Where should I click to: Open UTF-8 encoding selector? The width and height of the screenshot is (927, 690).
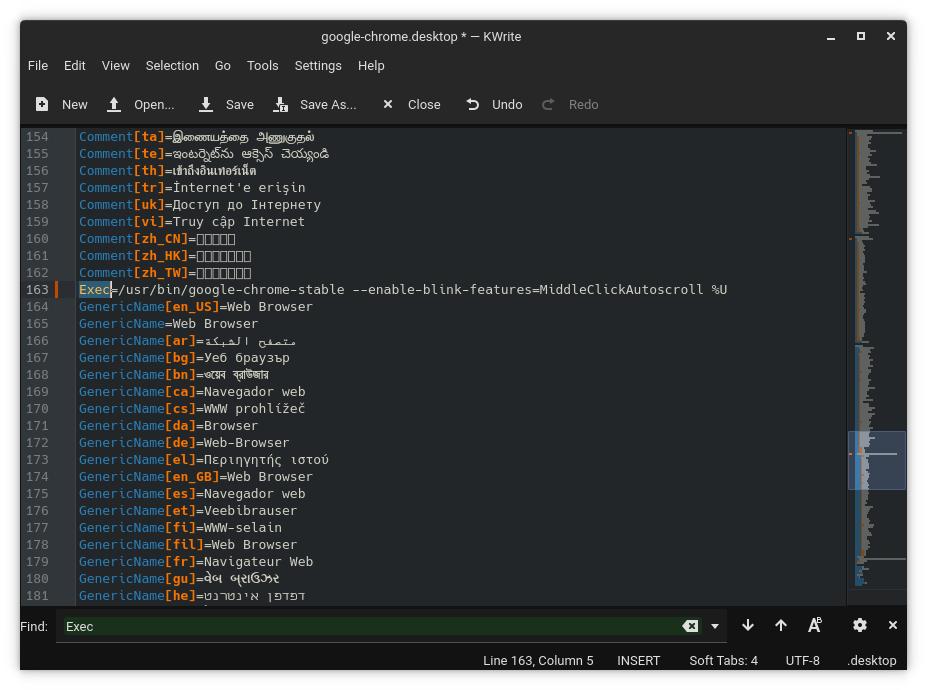pos(802,660)
